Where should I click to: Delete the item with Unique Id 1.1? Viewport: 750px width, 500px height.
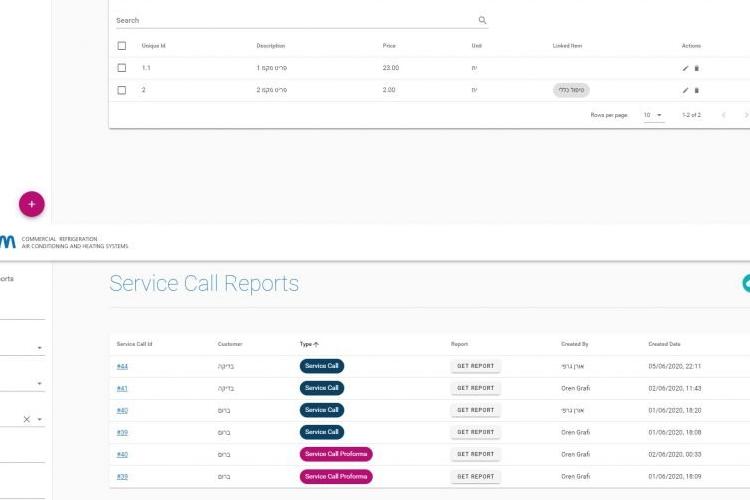tap(696, 68)
